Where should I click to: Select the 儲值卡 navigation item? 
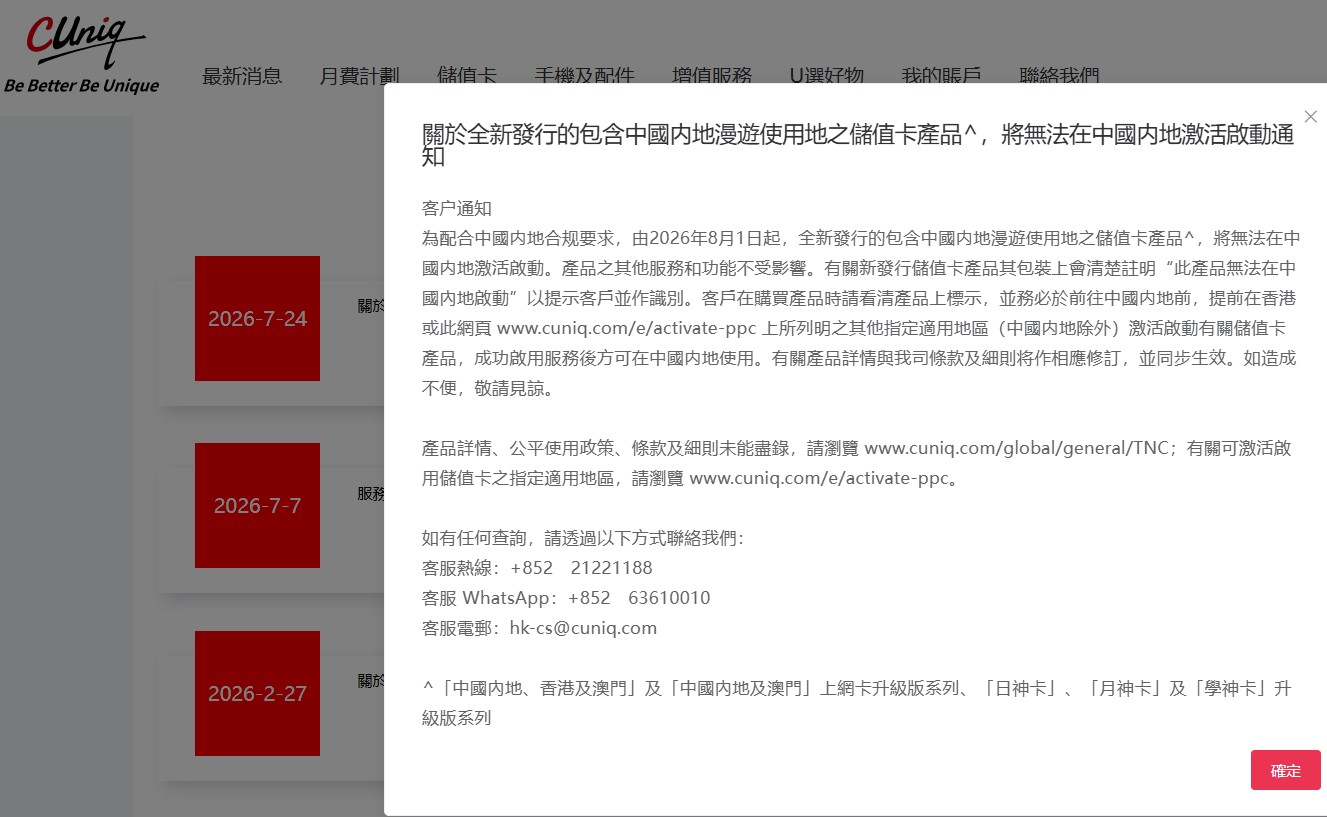[467, 76]
